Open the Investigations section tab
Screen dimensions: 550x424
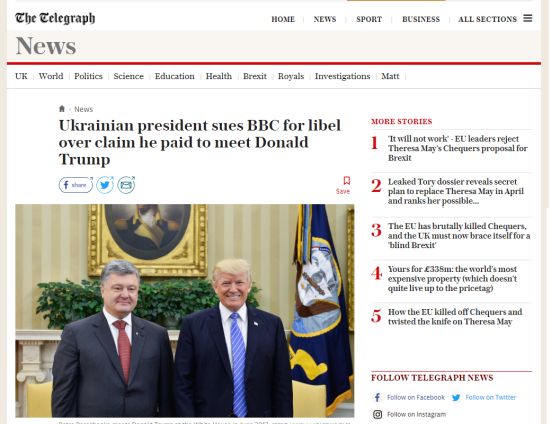342,76
